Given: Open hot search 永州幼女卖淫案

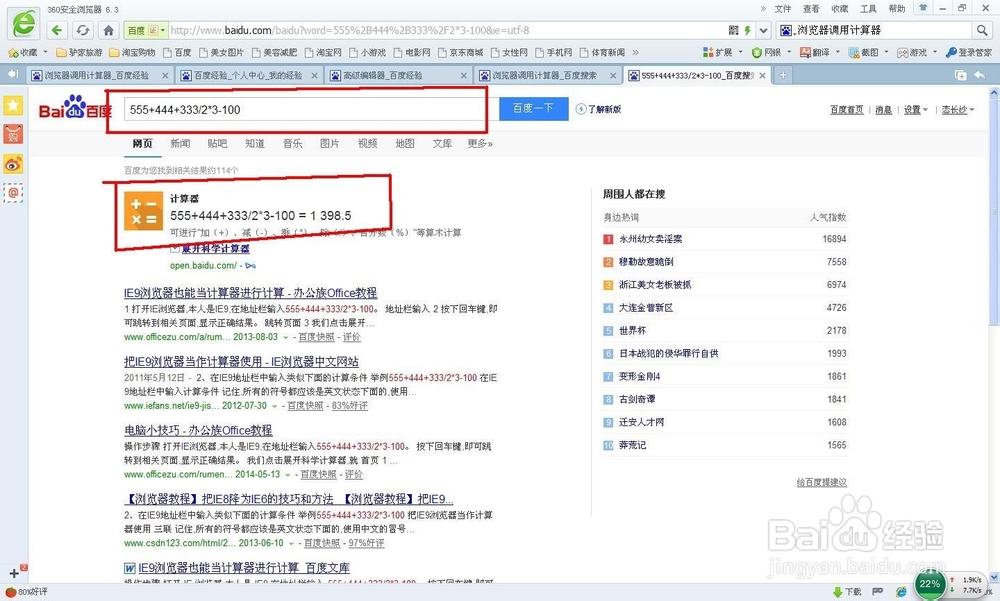Looking at the screenshot, I should (x=651, y=239).
